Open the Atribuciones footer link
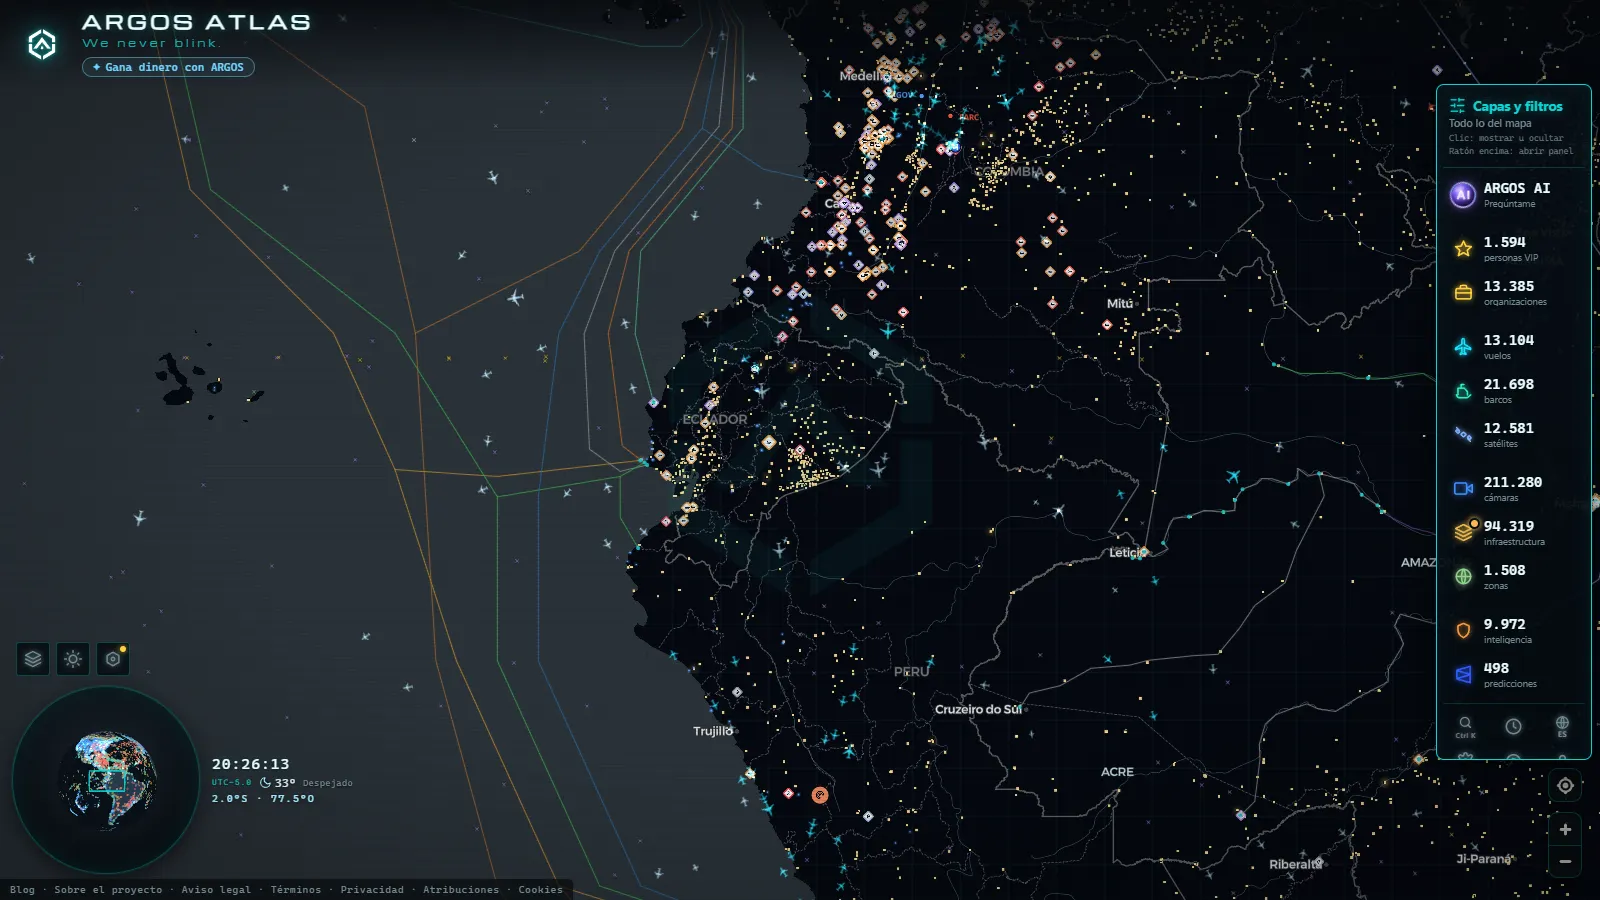 (461, 889)
